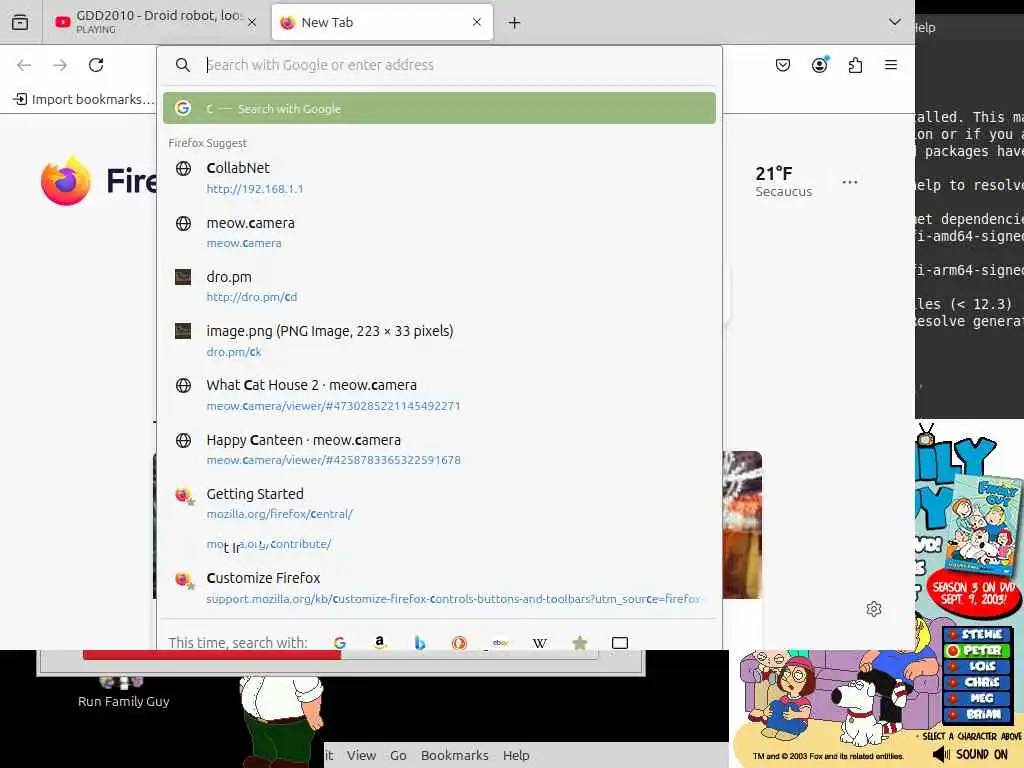Click the red progress bar below Firefox
The height and width of the screenshot is (768, 1024).
[x=212, y=654]
